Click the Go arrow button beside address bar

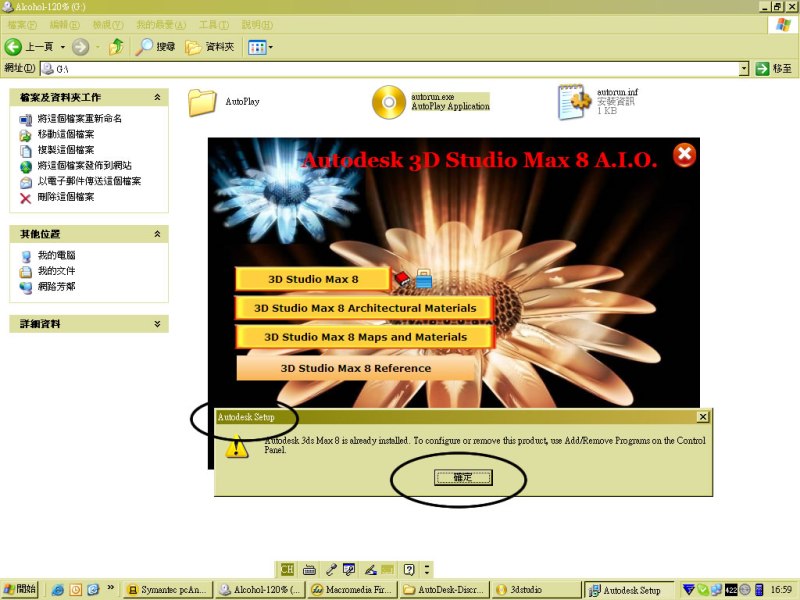[x=762, y=68]
